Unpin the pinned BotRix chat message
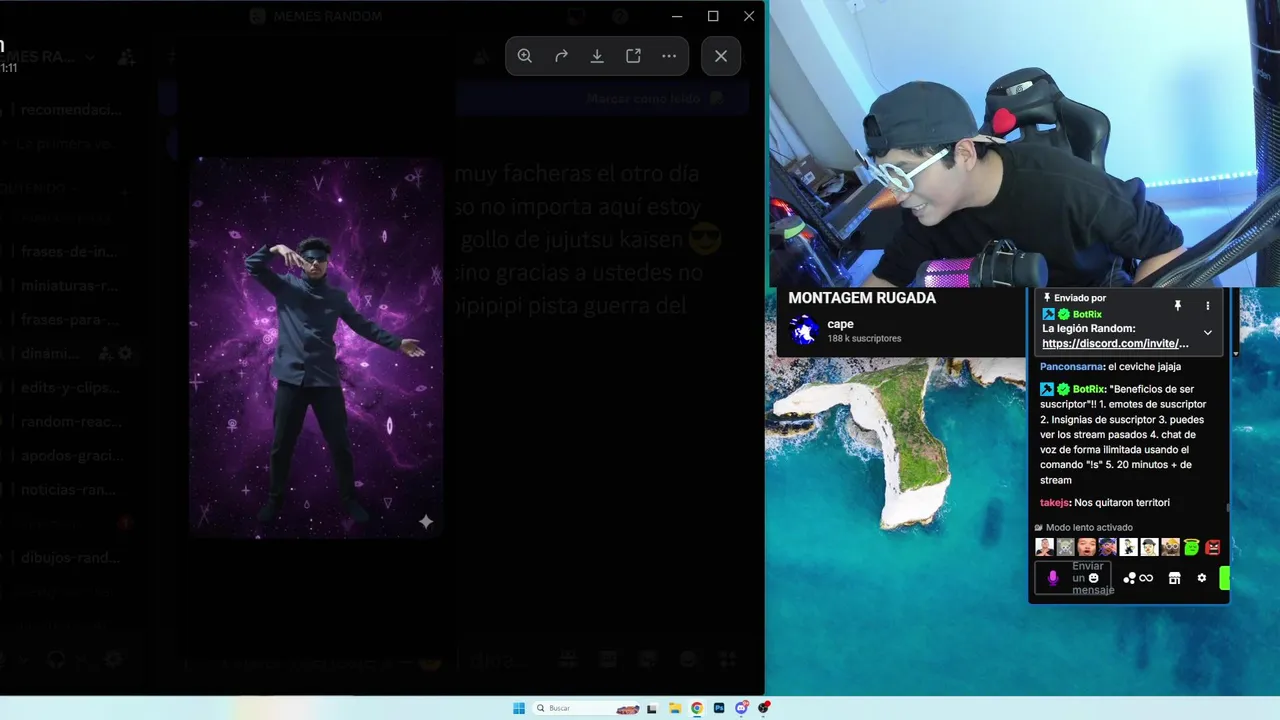Viewport: 1280px width, 720px height. coord(1177,305)
